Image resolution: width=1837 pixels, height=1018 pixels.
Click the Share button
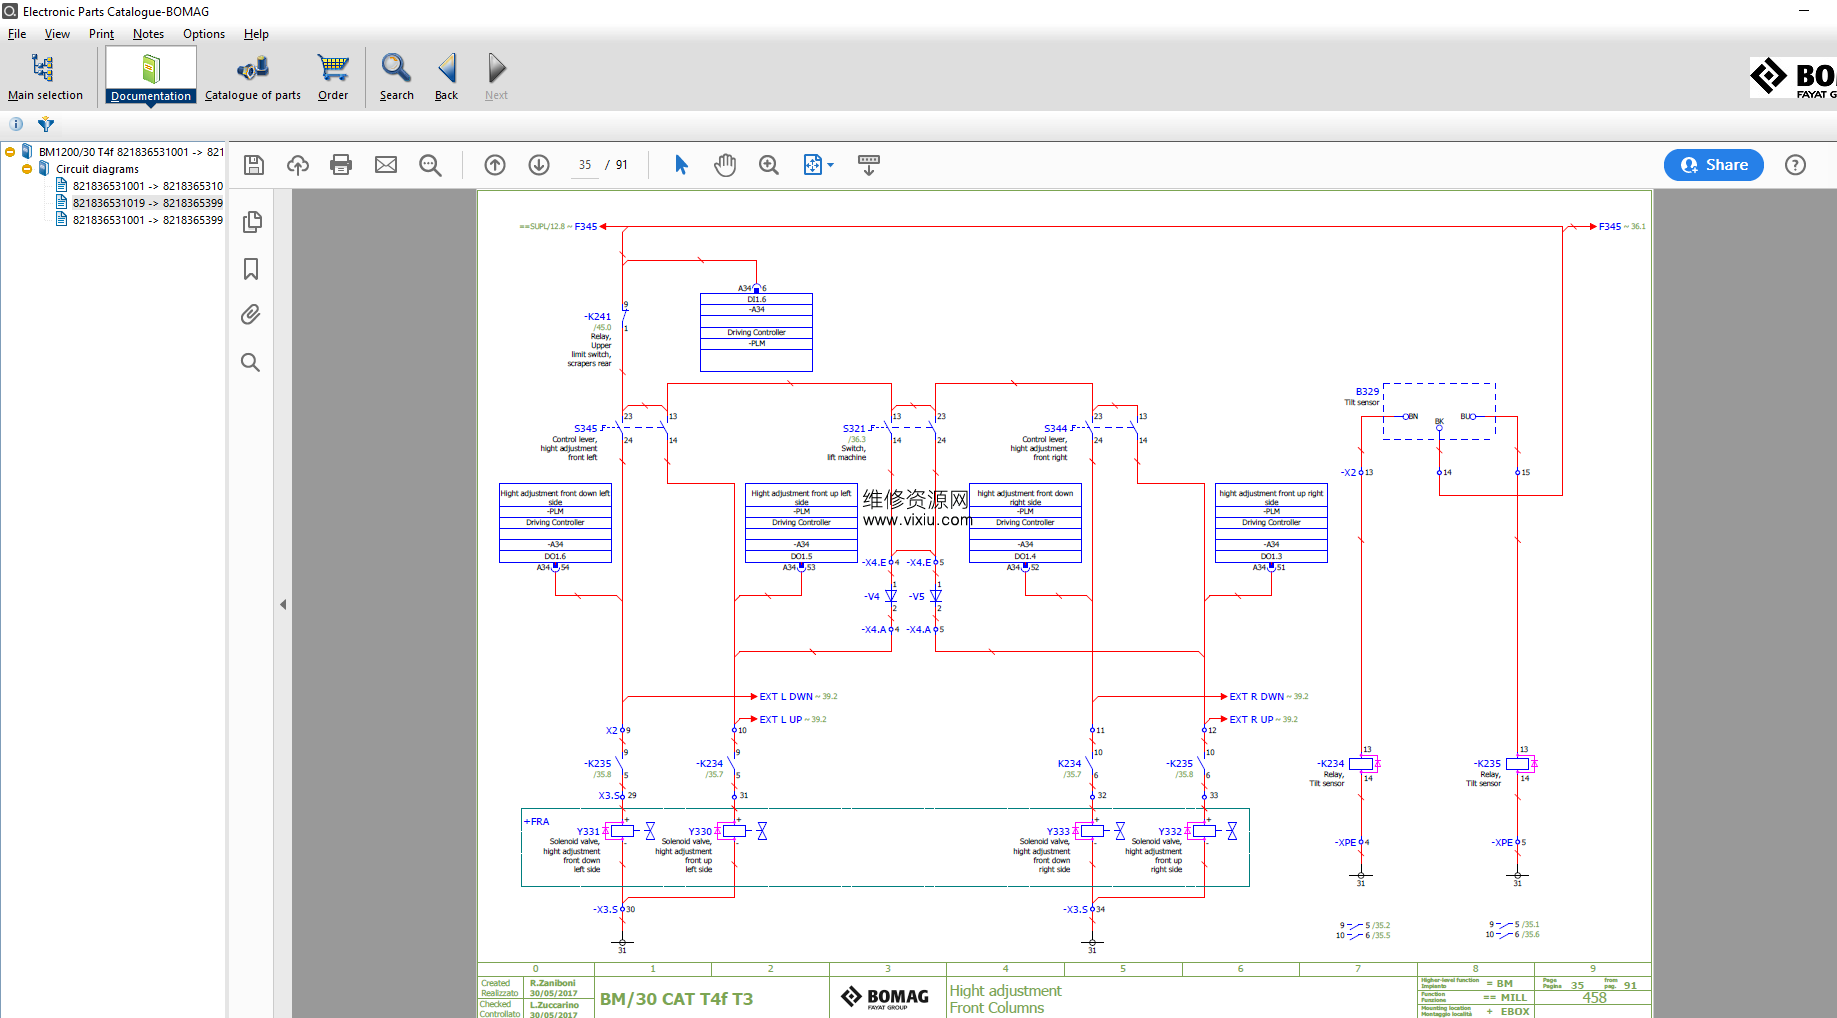coord(1713,165)
